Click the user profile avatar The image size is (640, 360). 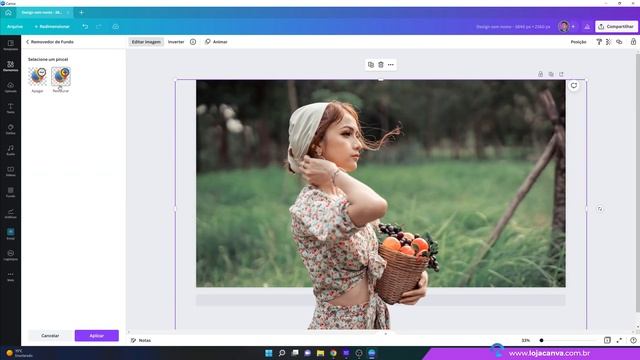564,27
